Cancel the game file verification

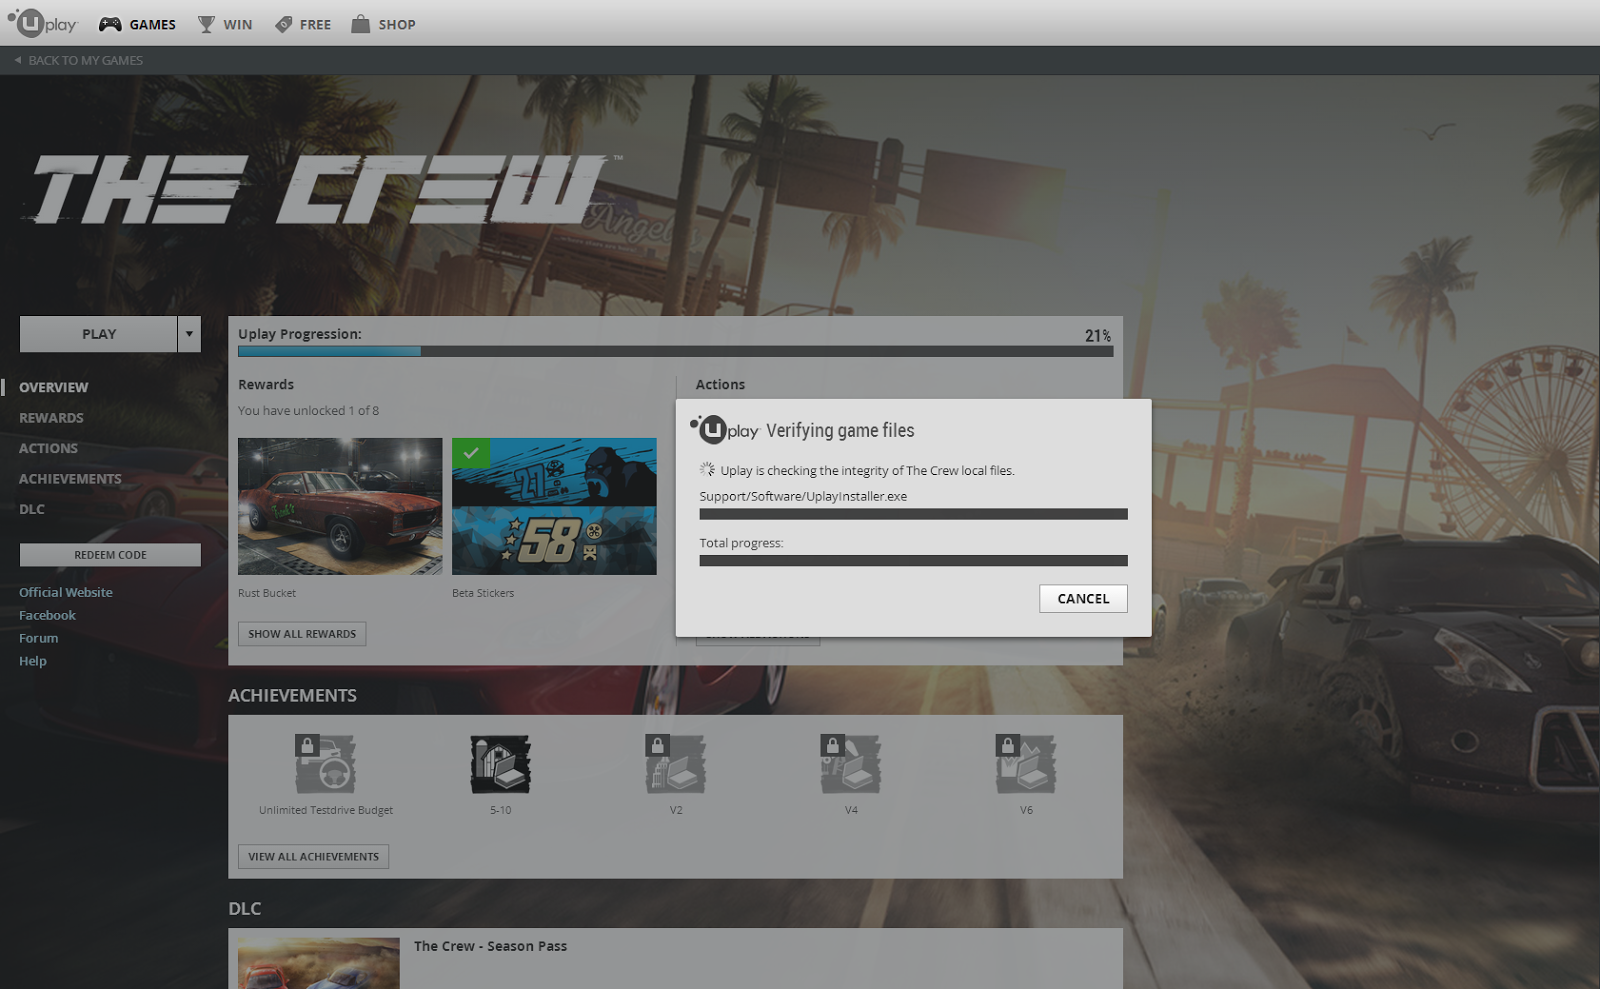click(1083, 599)
